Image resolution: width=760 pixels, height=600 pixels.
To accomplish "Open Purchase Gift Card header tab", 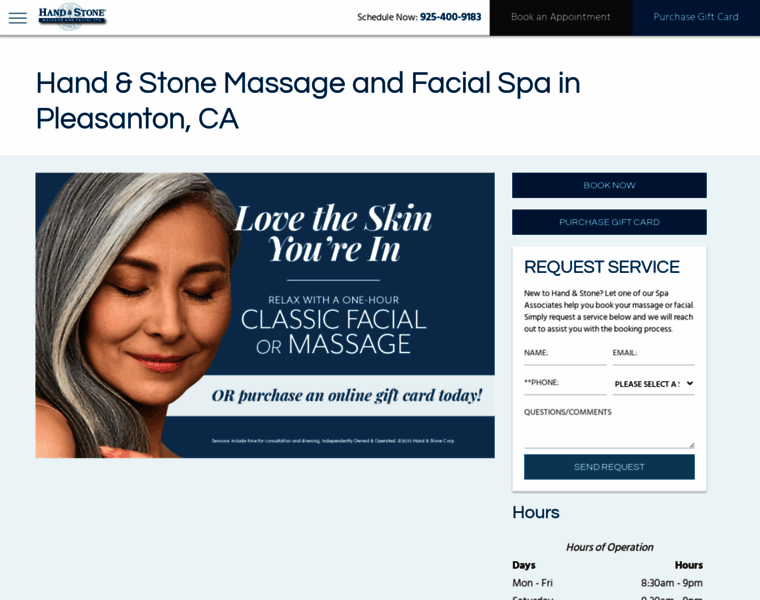I will (696, 17).
